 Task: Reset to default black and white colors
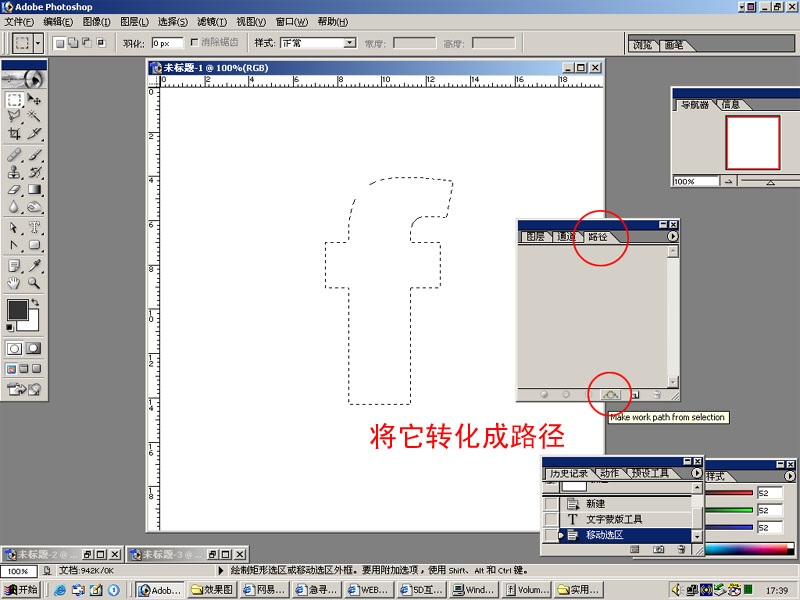coord(10,327)
